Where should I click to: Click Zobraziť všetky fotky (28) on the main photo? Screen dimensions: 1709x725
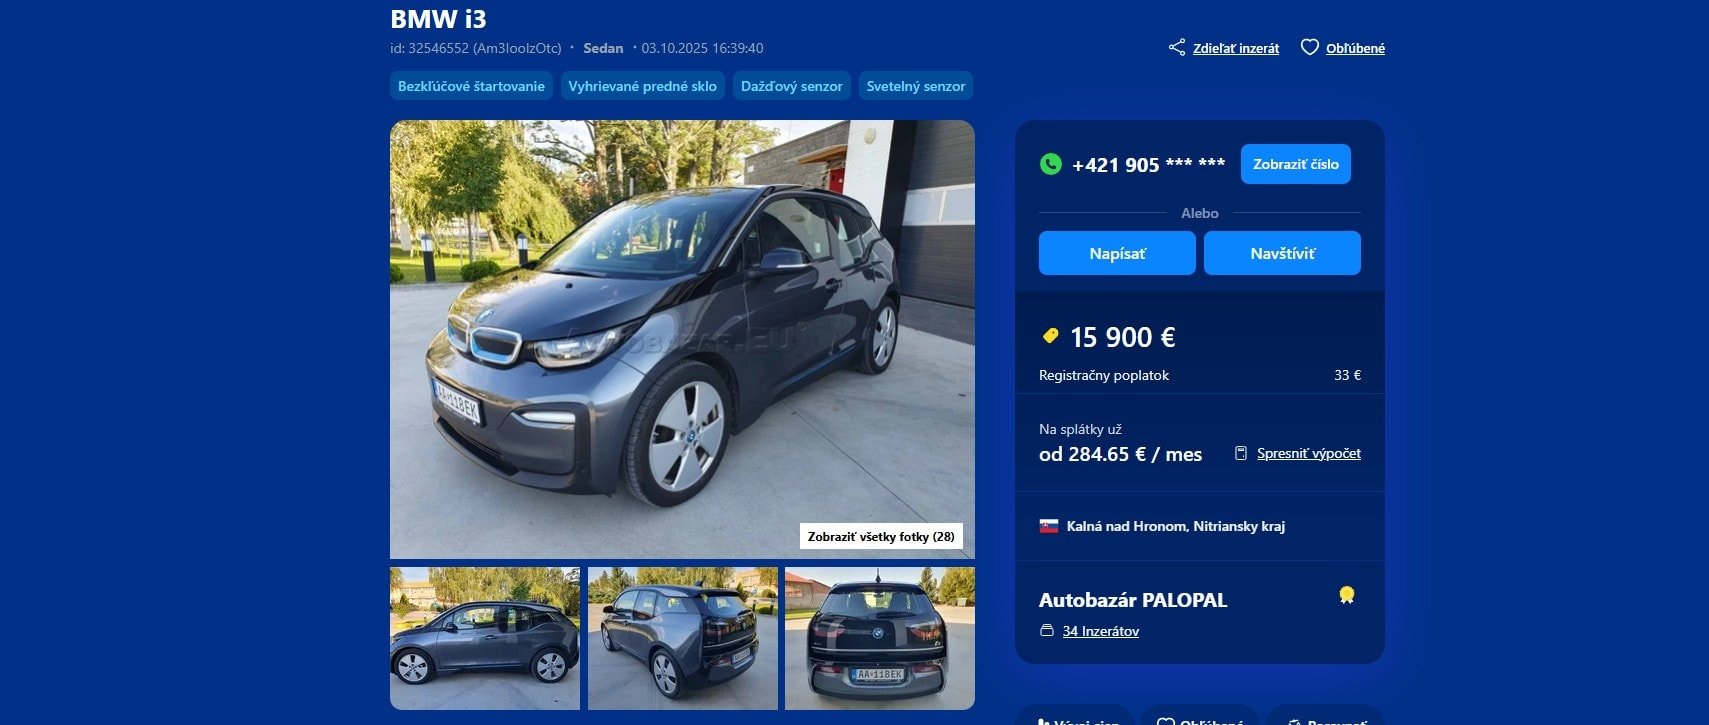point(881,536)
